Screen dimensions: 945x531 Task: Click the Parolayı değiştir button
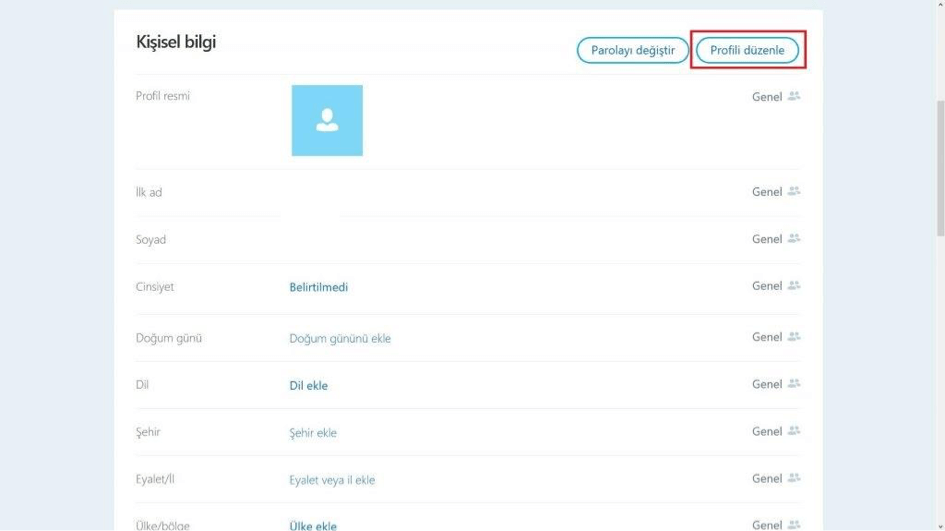pyautogui.click(x=633, y=50)
